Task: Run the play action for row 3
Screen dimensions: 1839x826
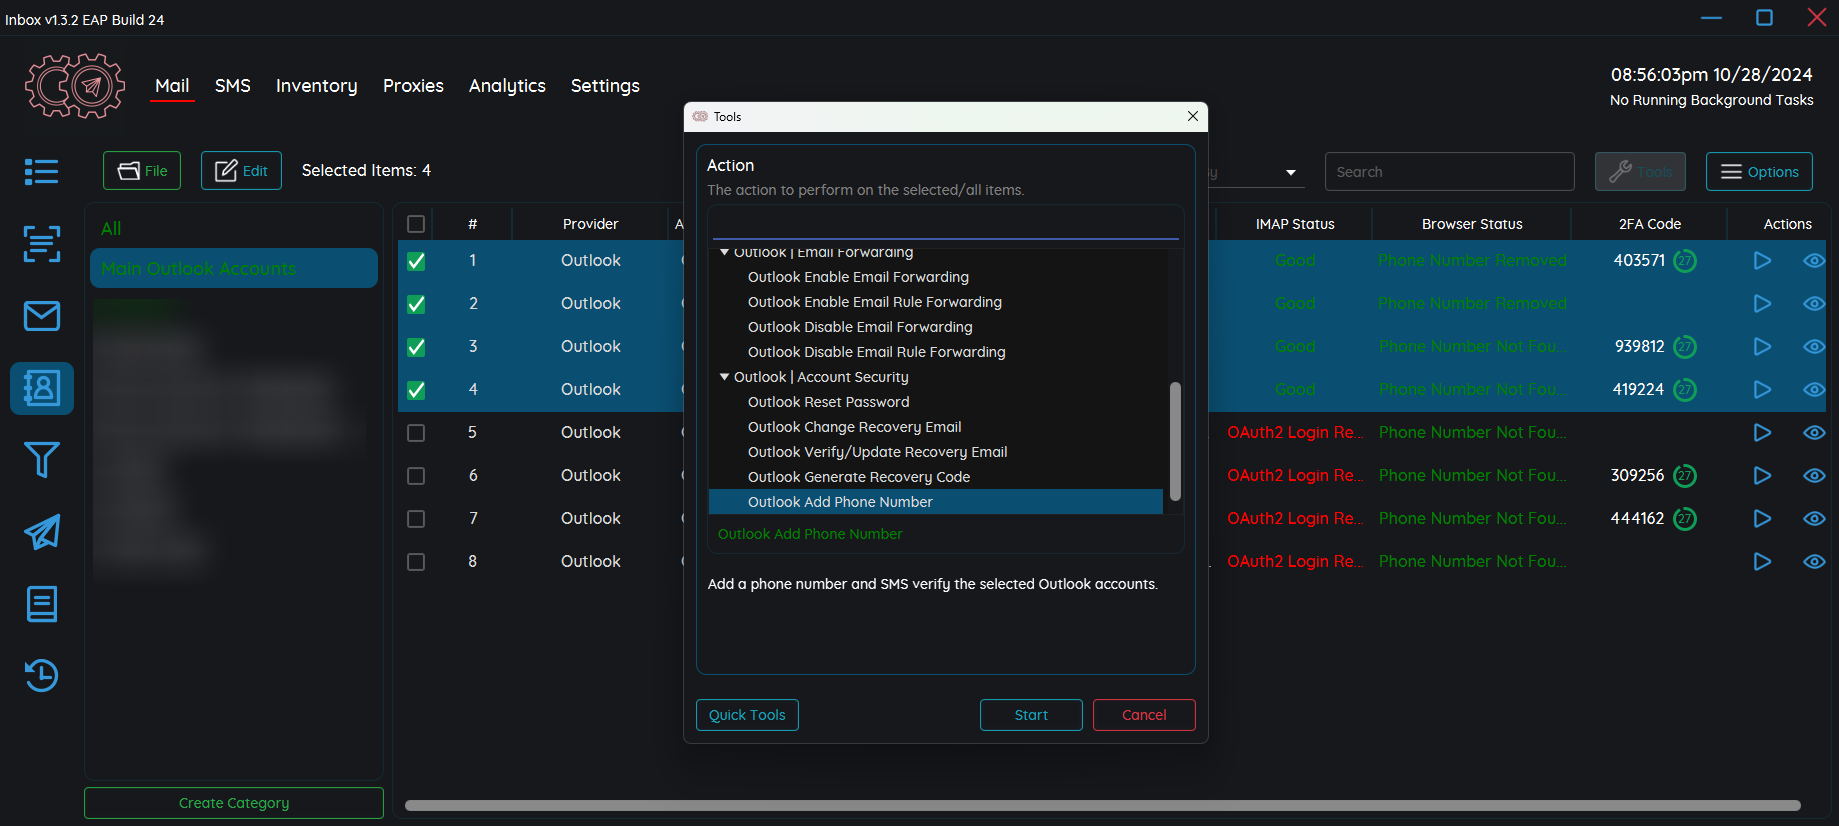Action: 1762,347
